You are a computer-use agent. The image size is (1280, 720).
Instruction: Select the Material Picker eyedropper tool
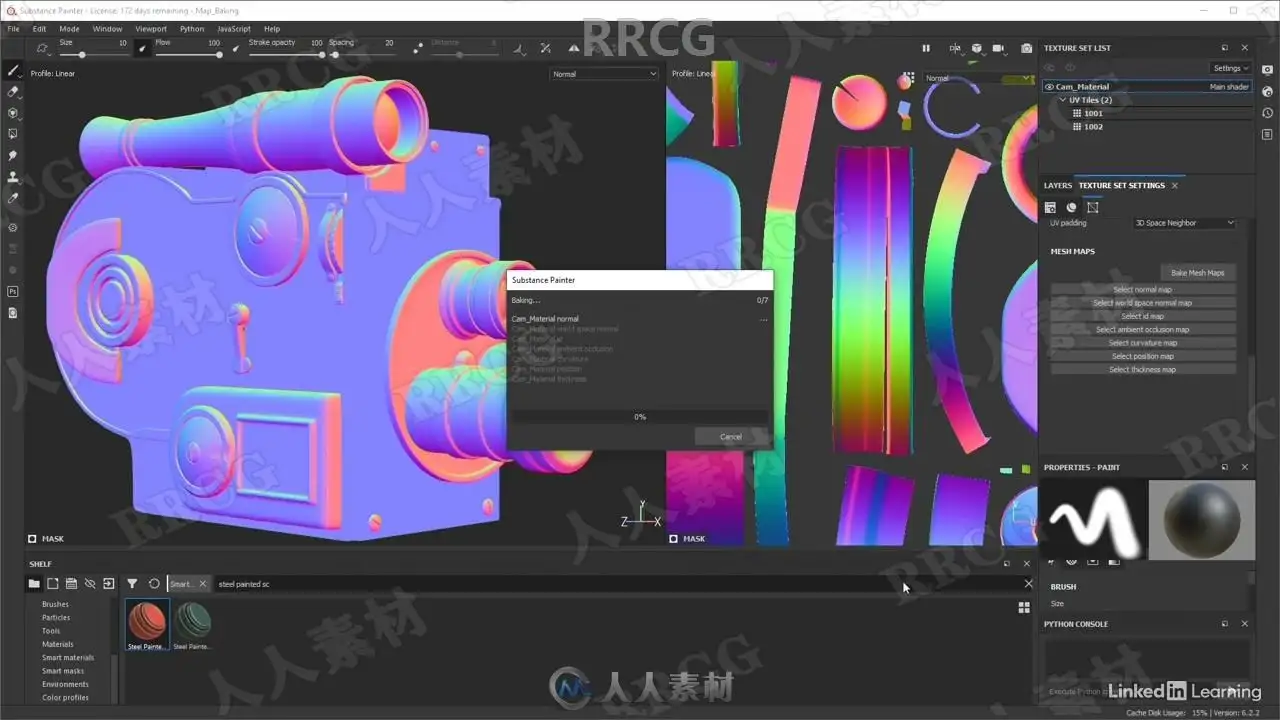[x=13, y=198]
